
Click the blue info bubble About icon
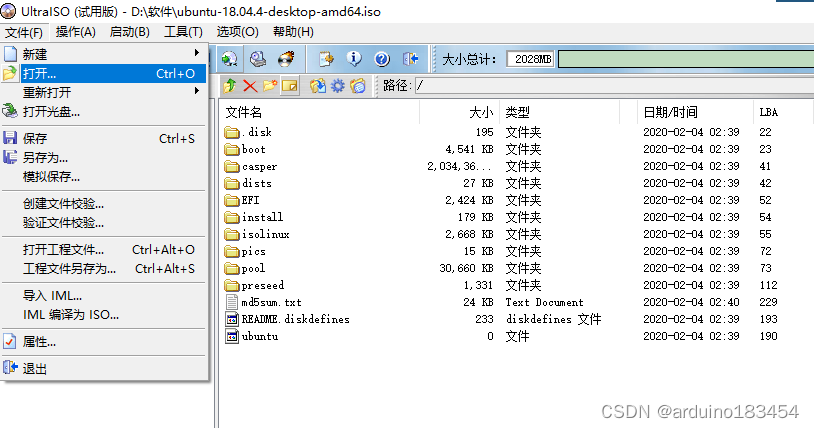coord(354,59)
